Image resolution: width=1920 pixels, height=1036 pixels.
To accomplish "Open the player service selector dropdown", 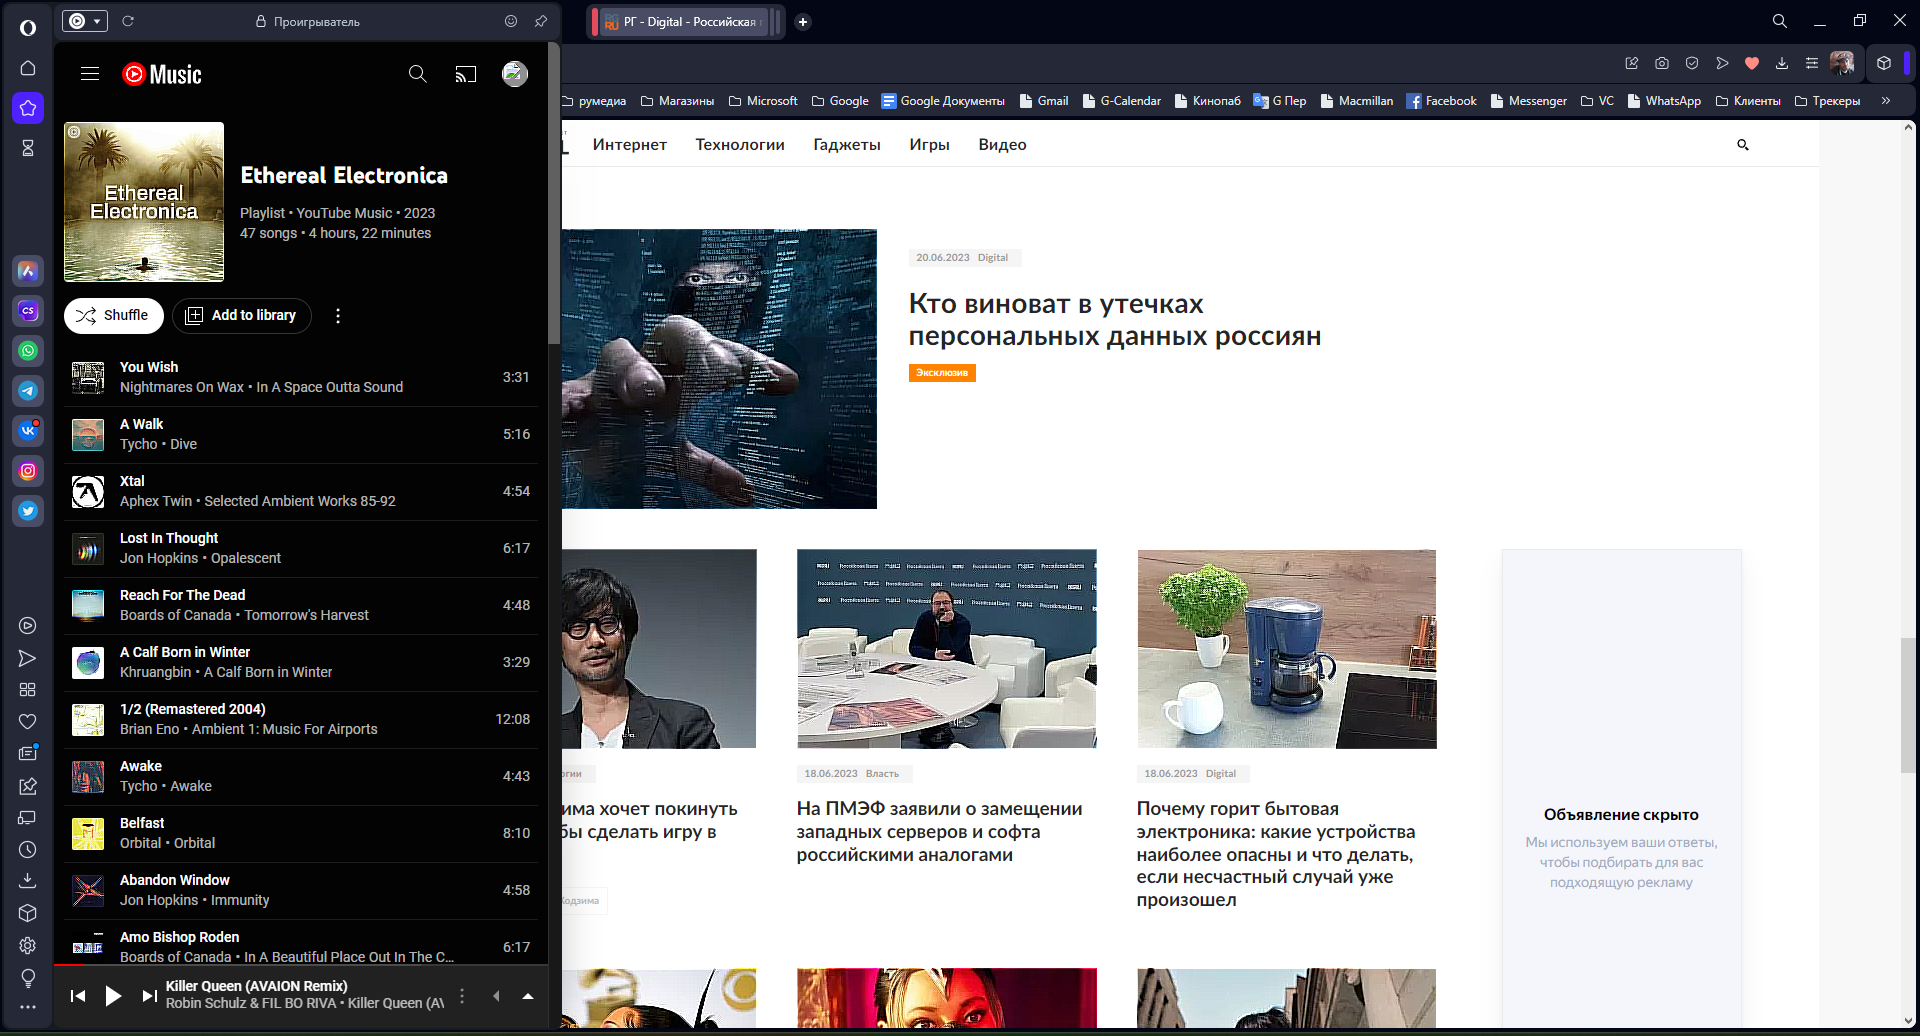I will [x=85, y=21].
